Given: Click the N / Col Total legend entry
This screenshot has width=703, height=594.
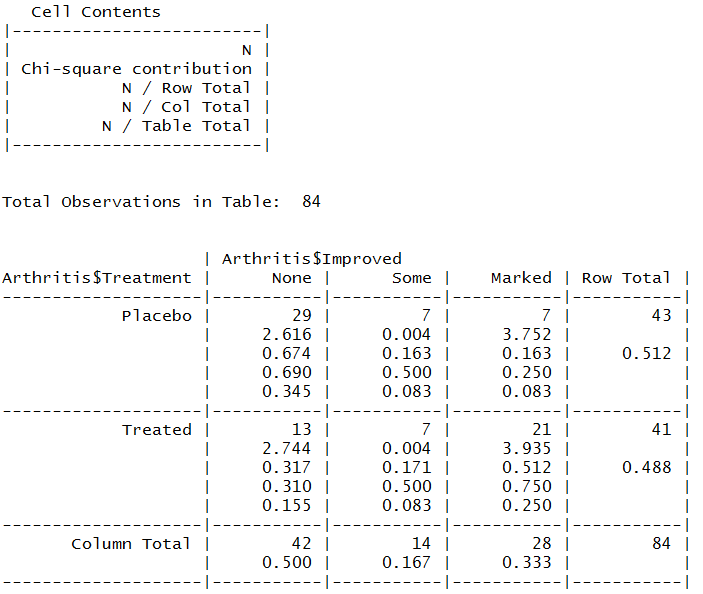Looking at the screenshot, I should click(186, 107).
